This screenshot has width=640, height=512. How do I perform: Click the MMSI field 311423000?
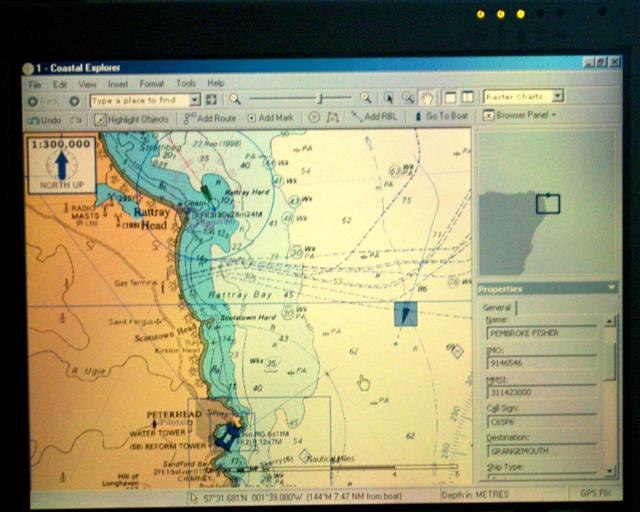(542, 392)
